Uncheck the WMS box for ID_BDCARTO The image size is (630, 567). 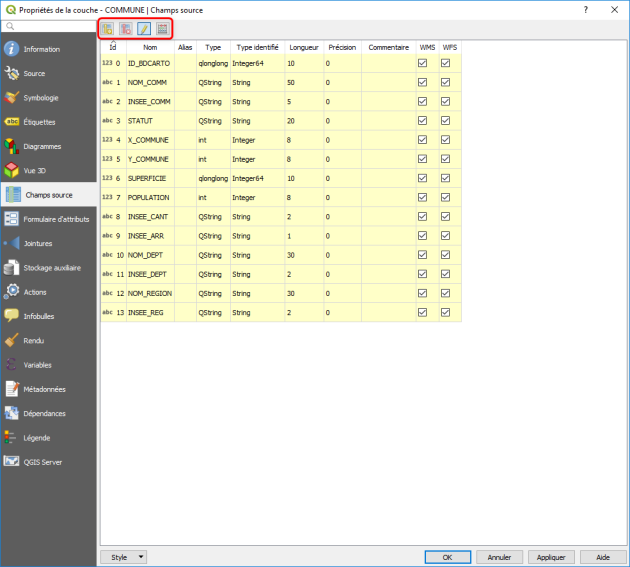(423, 63)
